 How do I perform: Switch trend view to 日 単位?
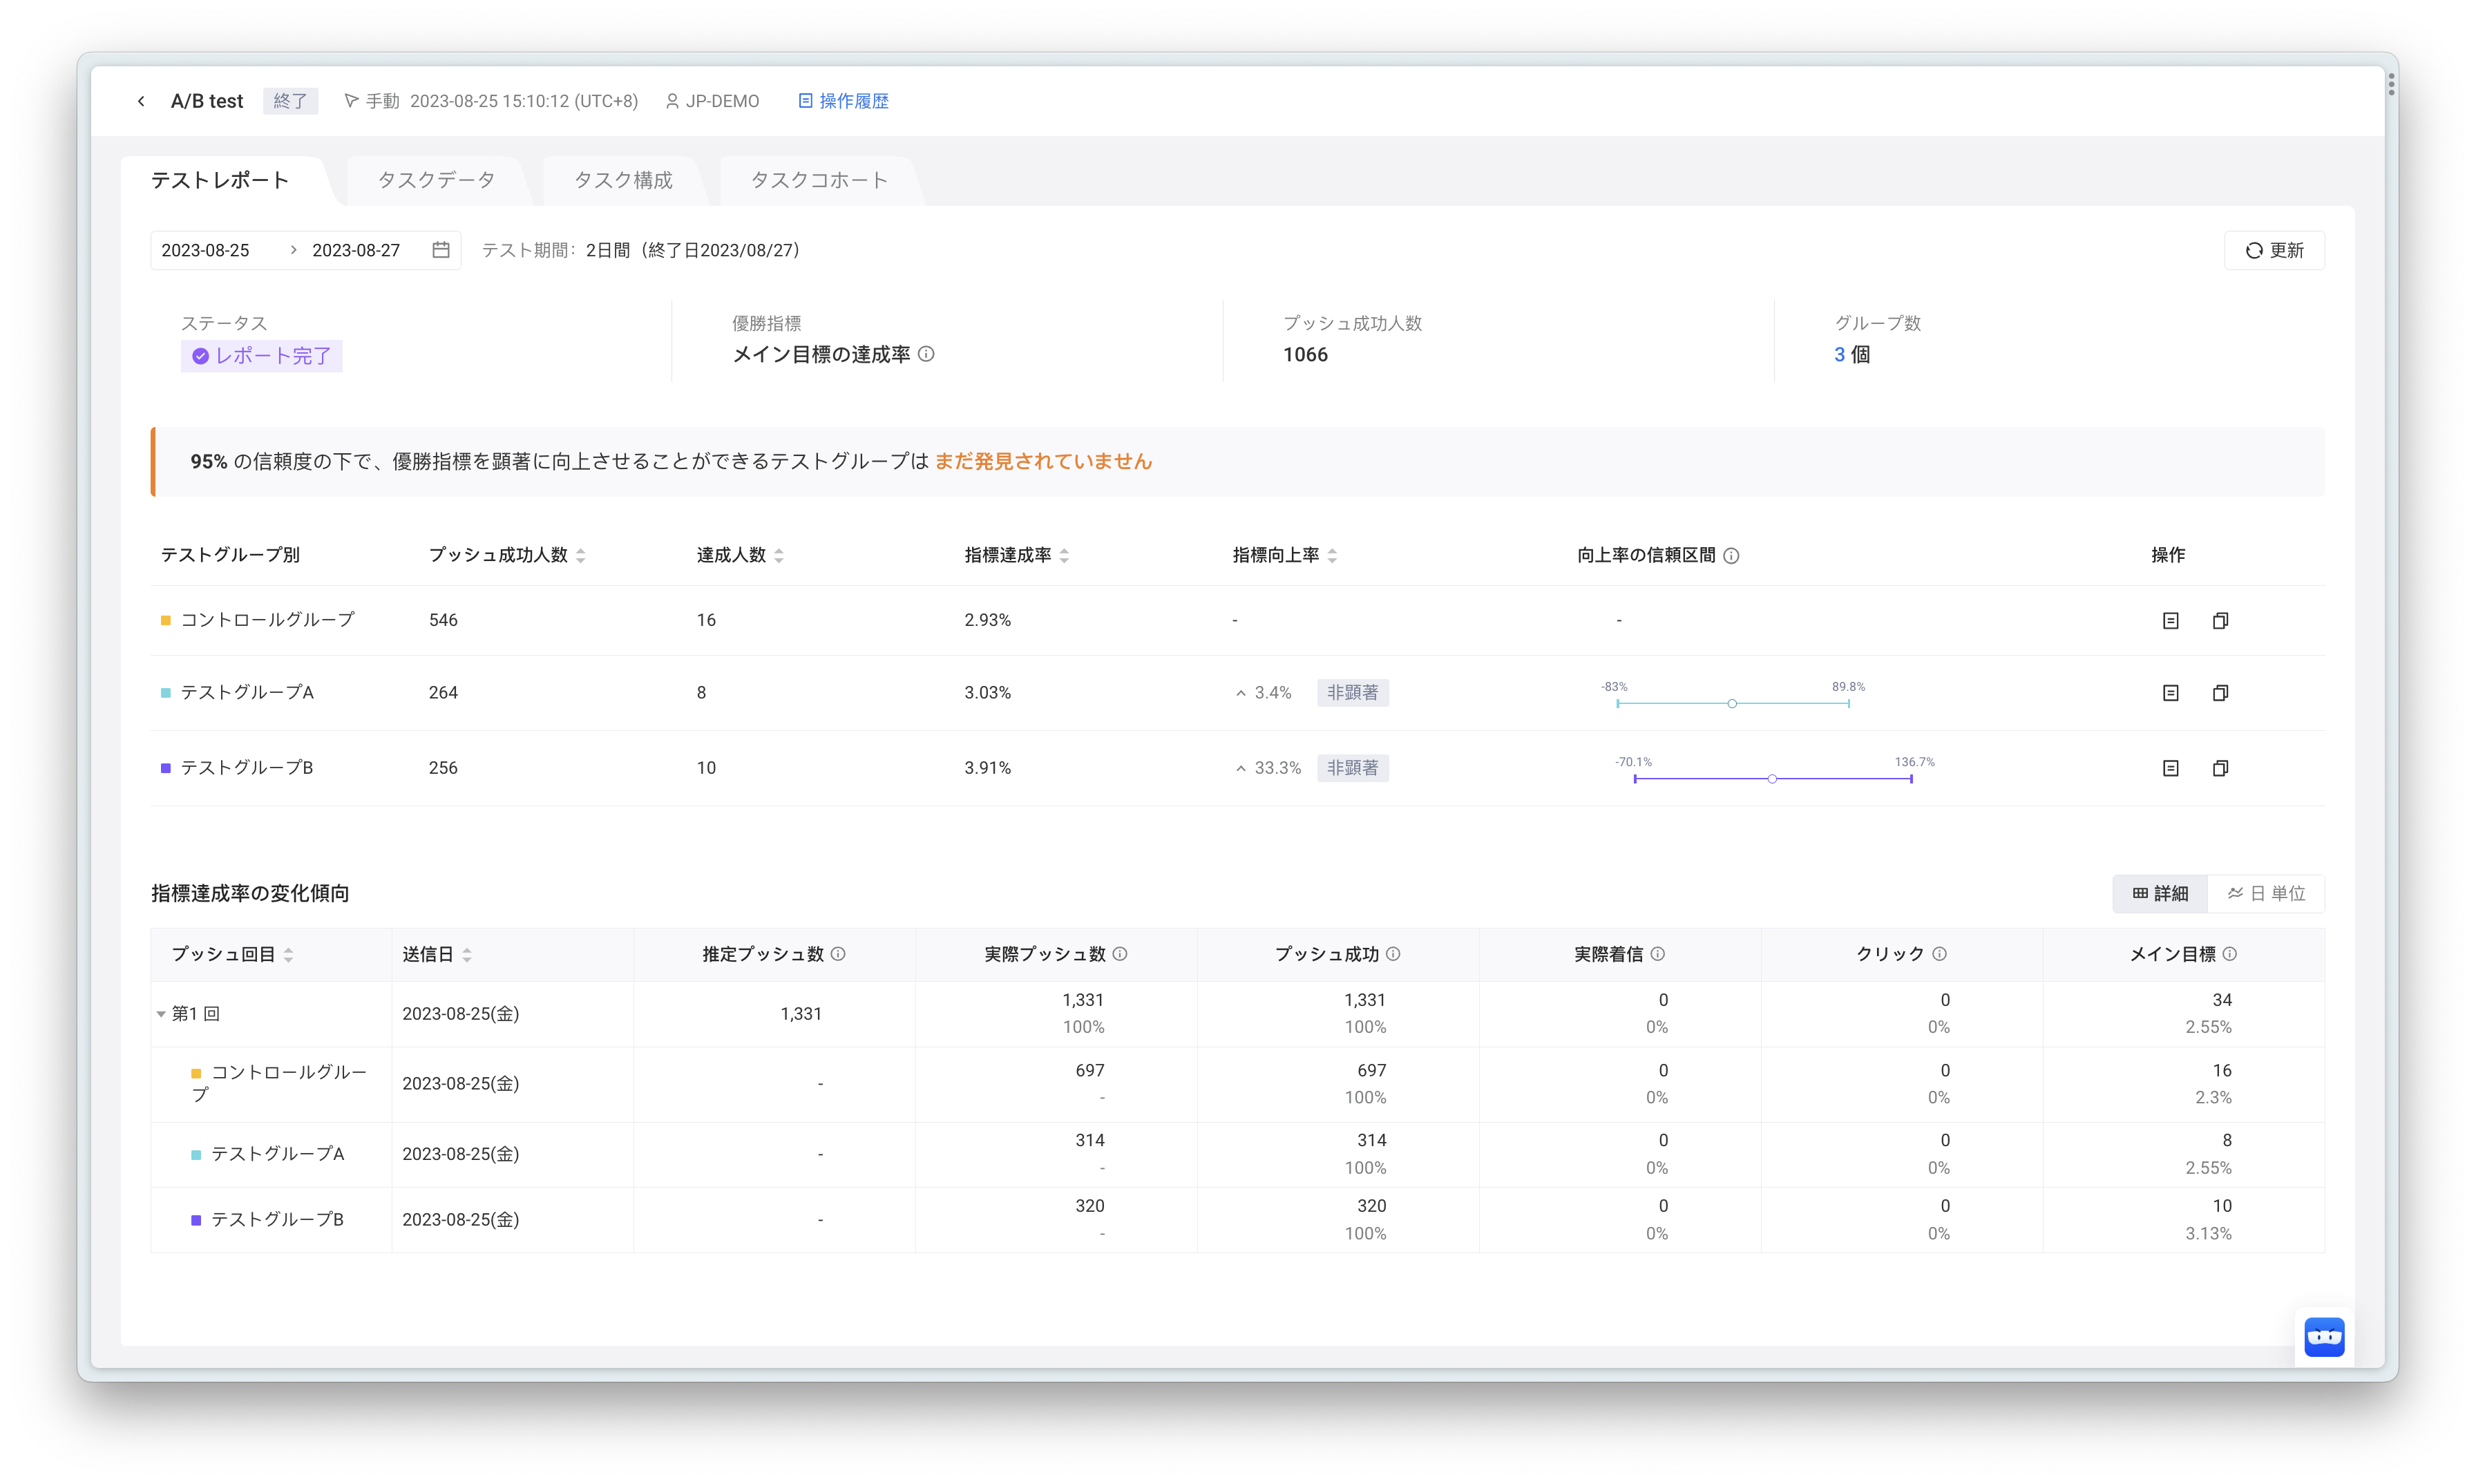pos(2266,893)
